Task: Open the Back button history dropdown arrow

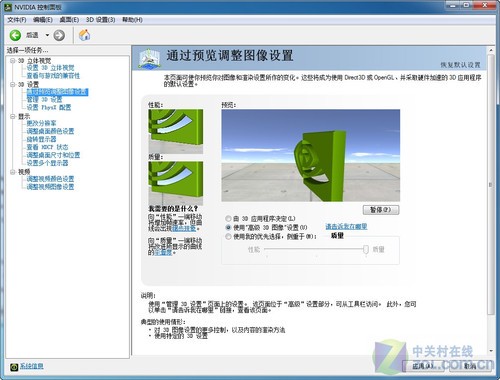Action: 47,35
